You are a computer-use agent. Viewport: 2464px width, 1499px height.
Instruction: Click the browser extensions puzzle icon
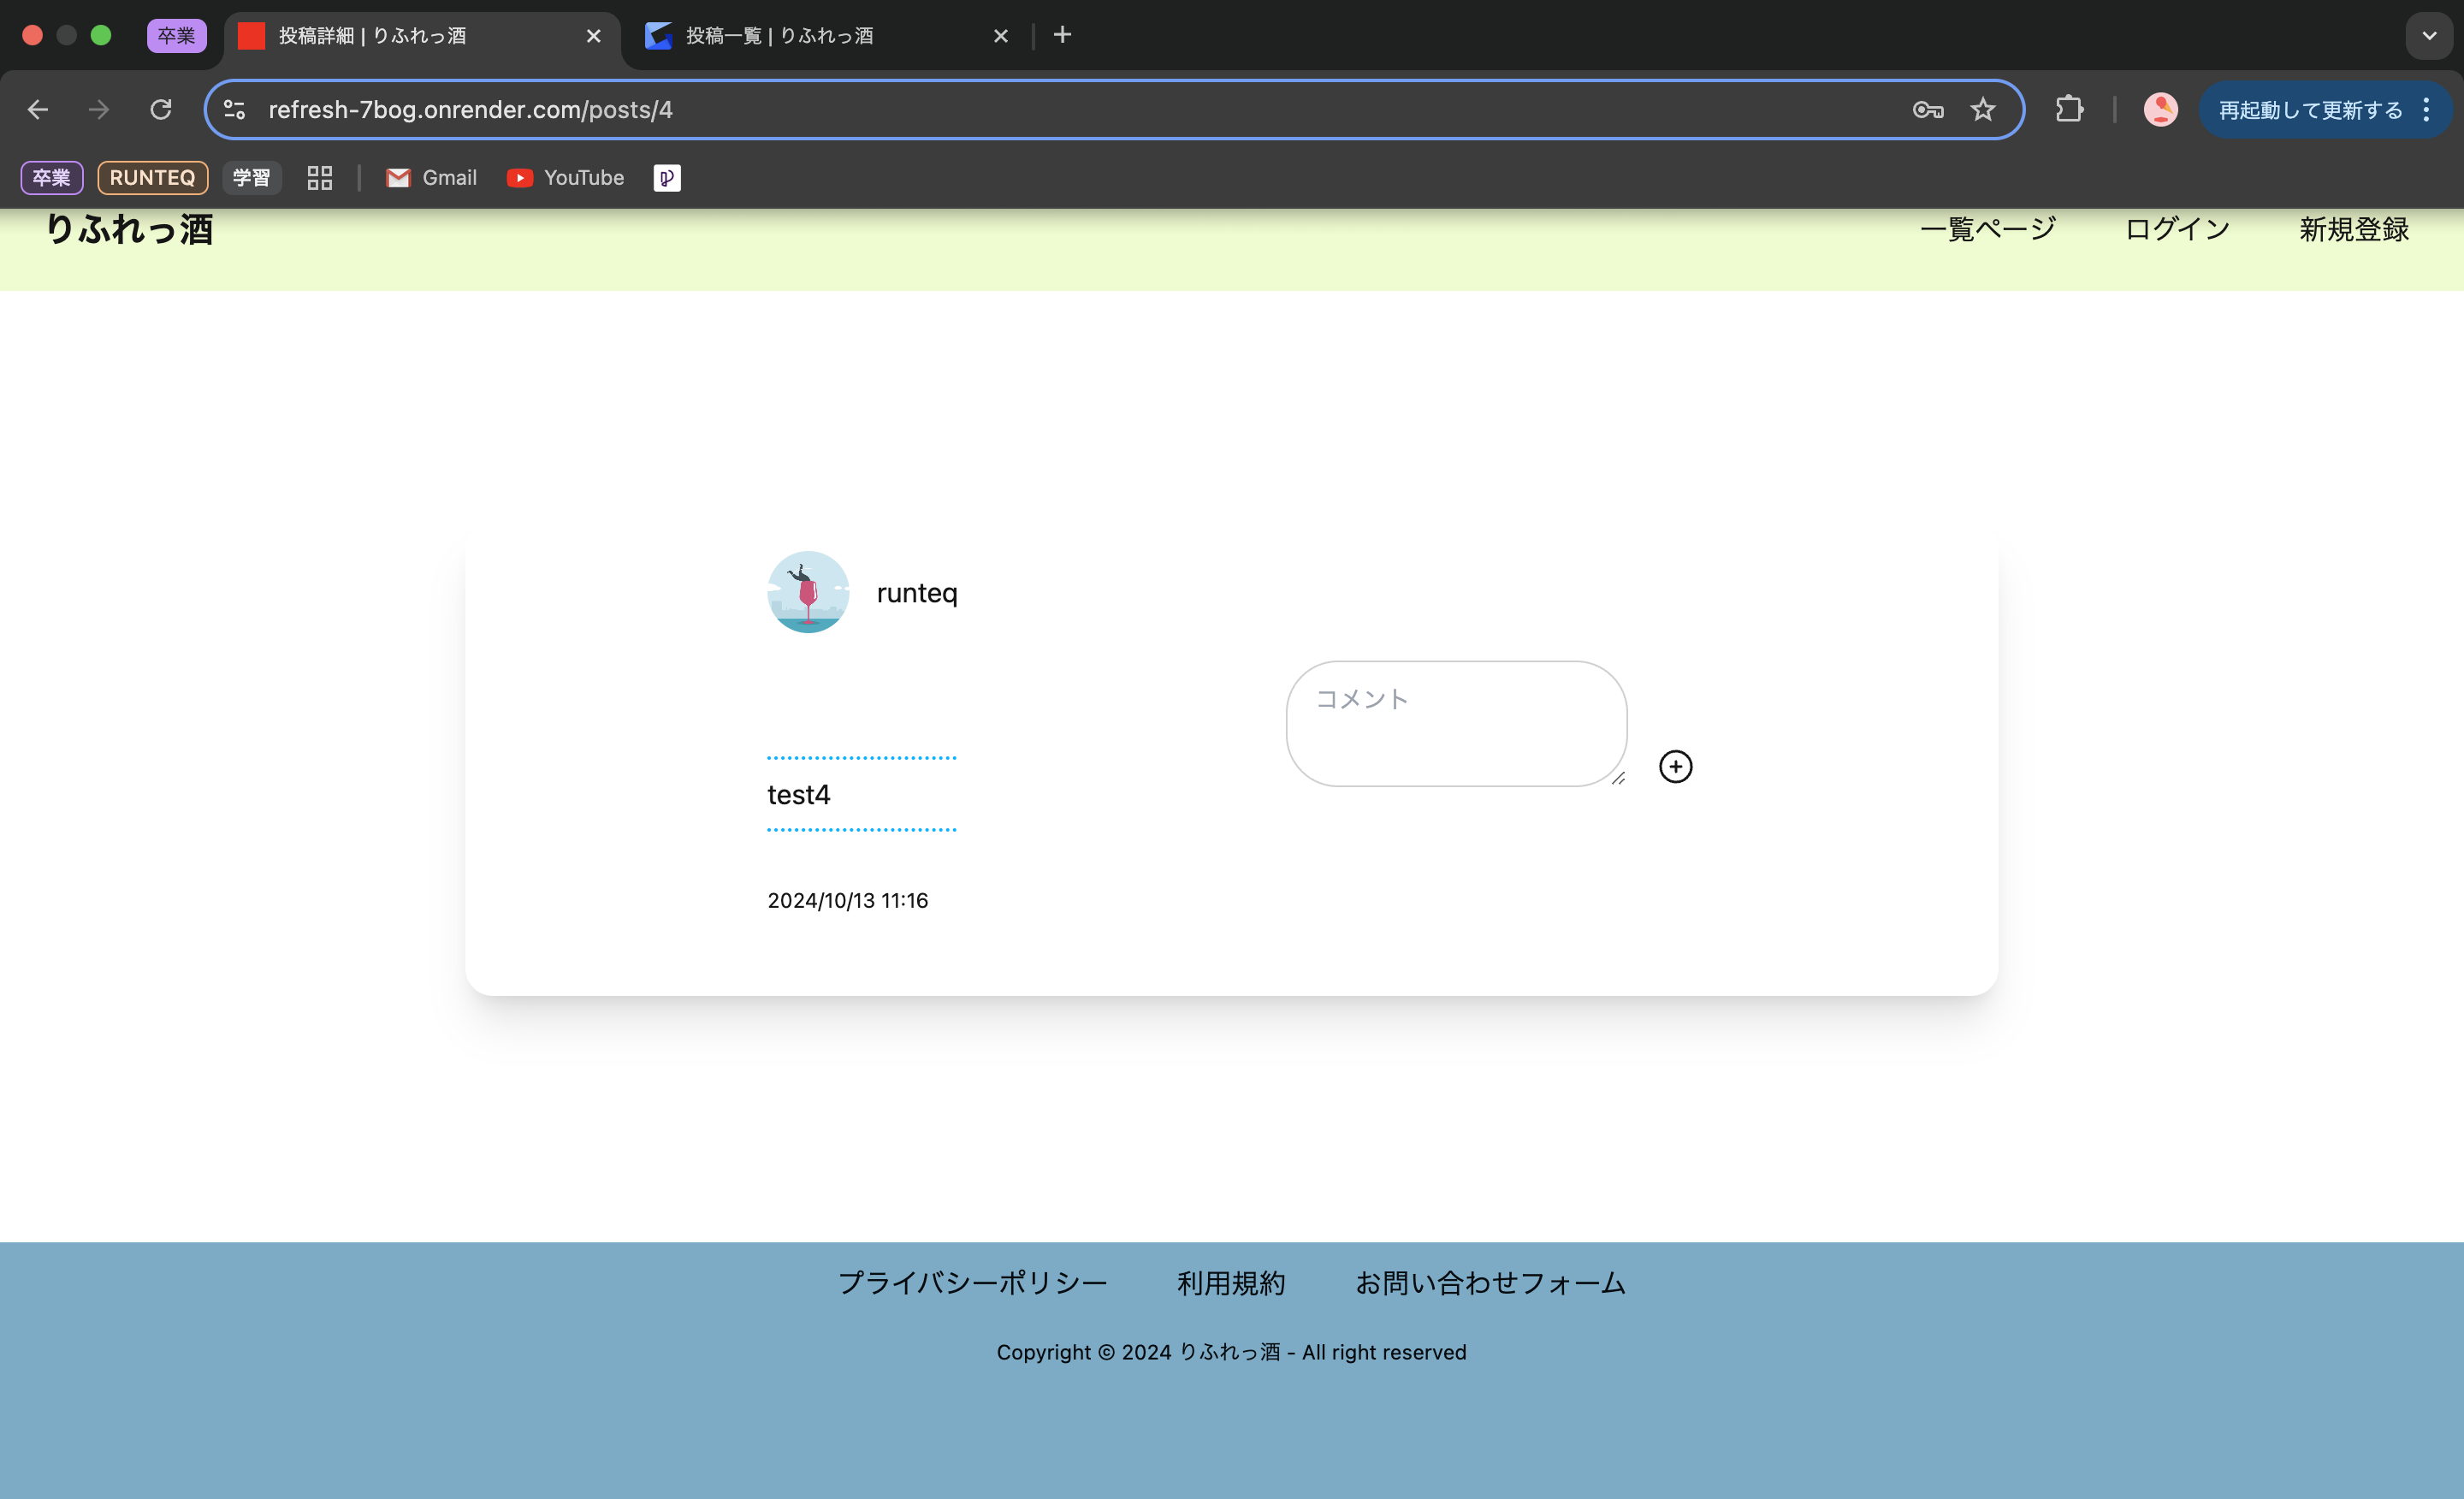click(x=2070, y=109)
